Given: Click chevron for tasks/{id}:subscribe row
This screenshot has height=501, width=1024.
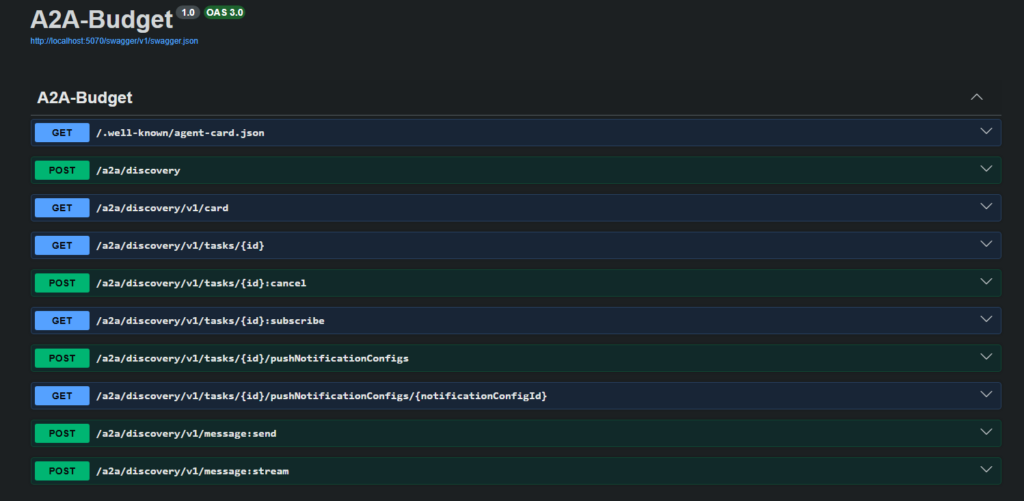Looking at the screenshot, I should click(x=986, y=320).
